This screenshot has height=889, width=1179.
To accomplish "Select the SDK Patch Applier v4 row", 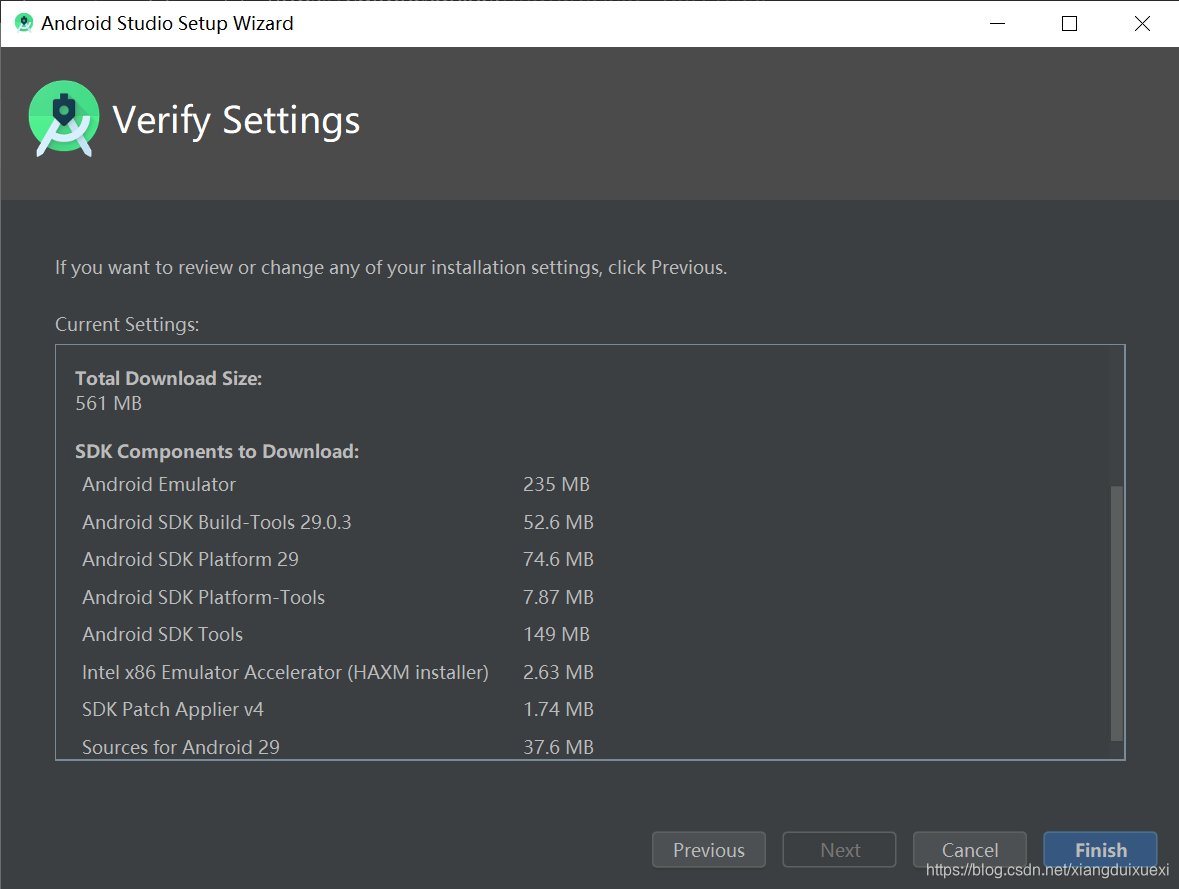I will [337, 709].
